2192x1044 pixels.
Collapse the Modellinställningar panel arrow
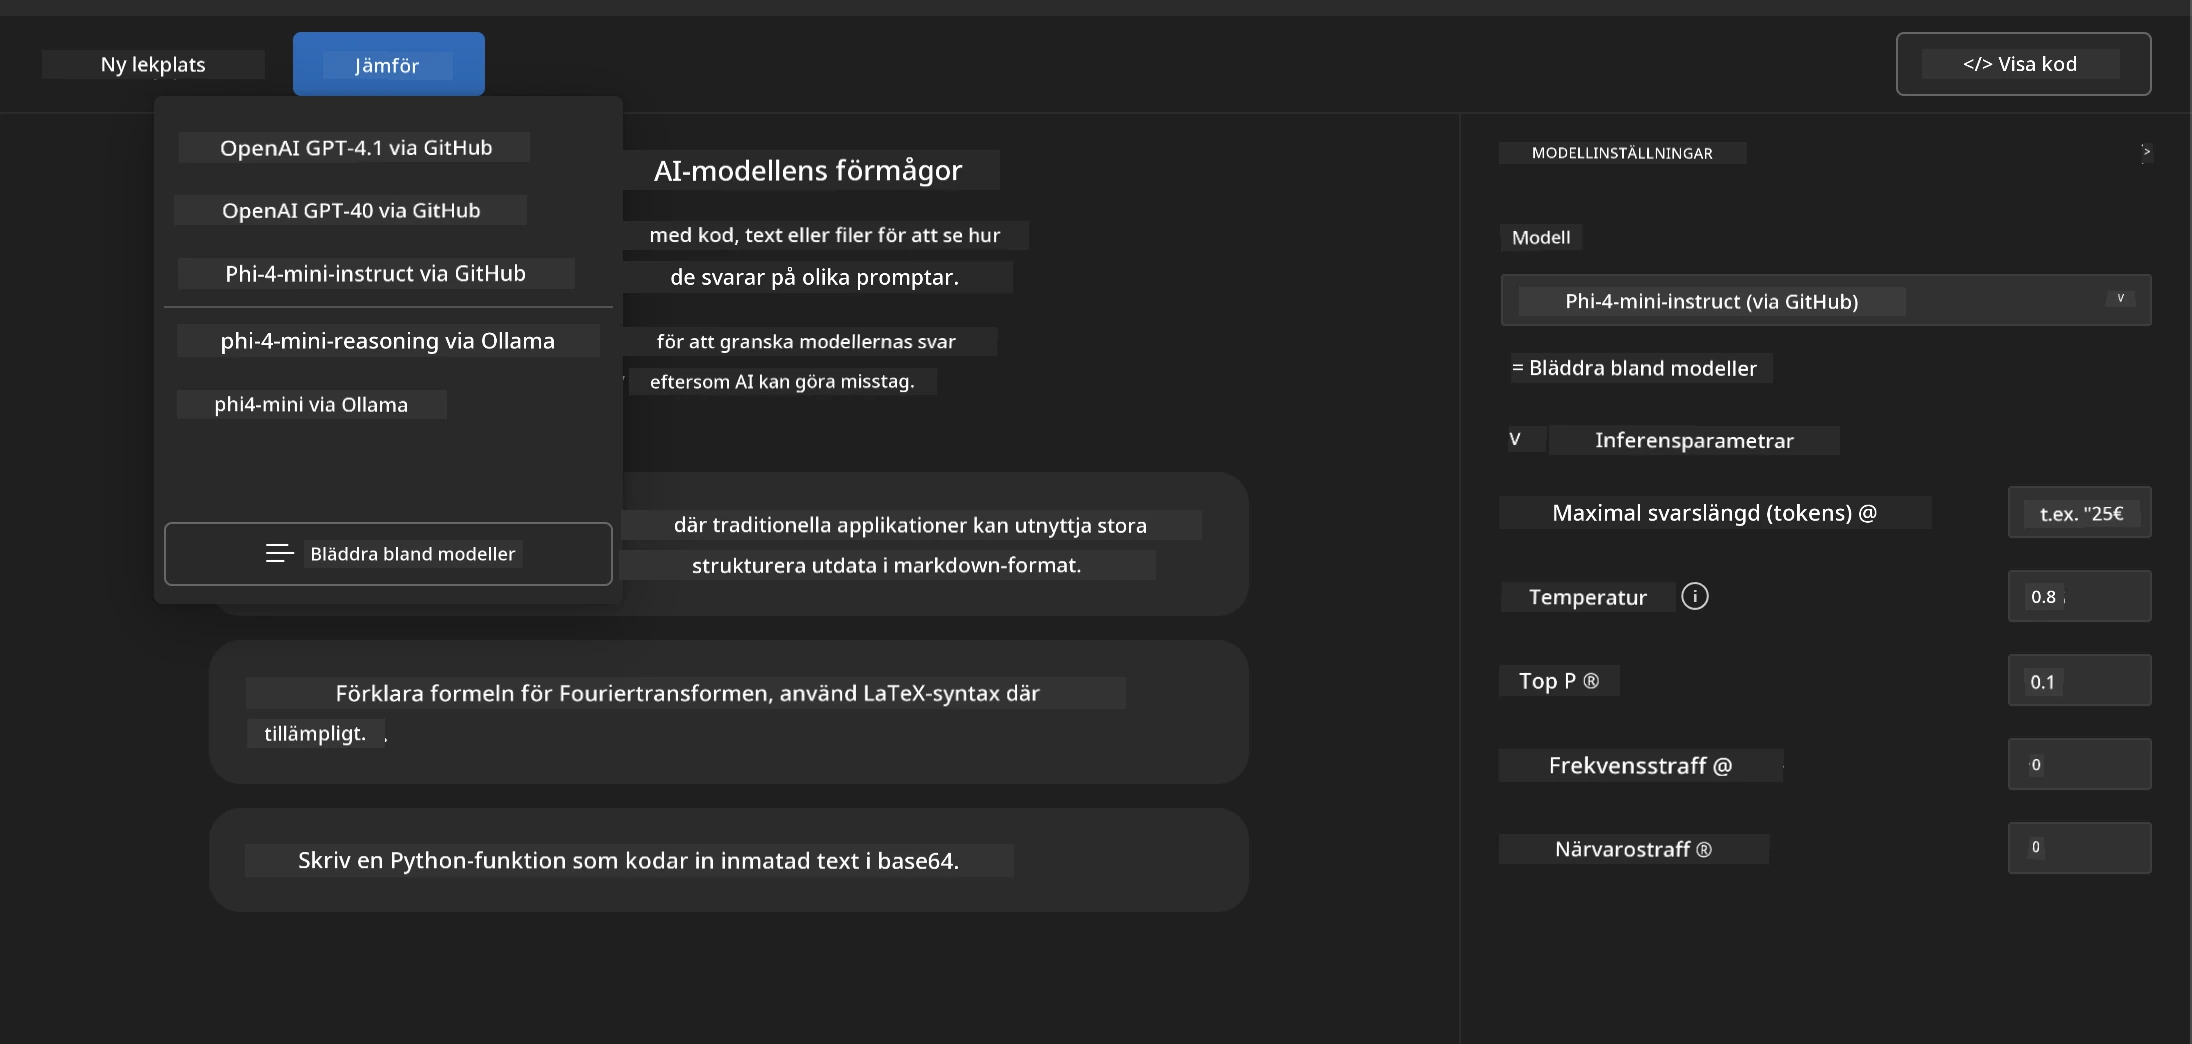[x=2145, y=152]
